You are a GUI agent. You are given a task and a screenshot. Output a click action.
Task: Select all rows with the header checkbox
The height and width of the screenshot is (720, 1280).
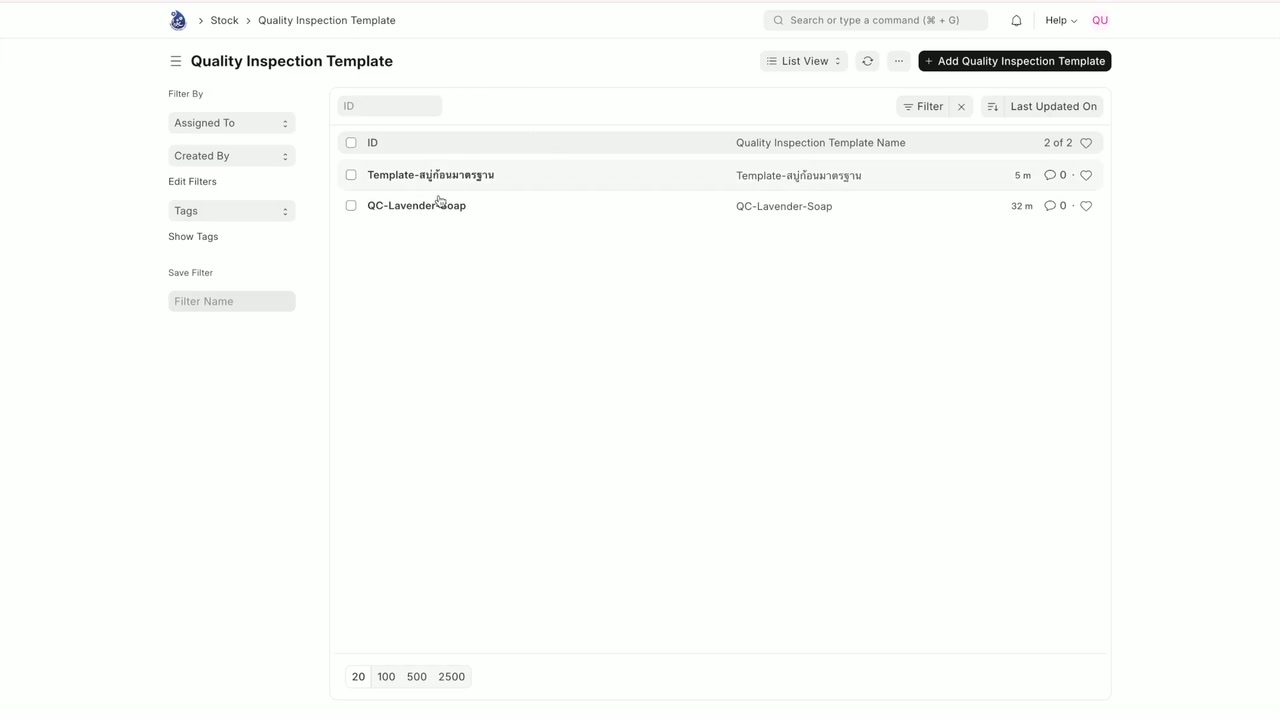(x=351, y=143)
